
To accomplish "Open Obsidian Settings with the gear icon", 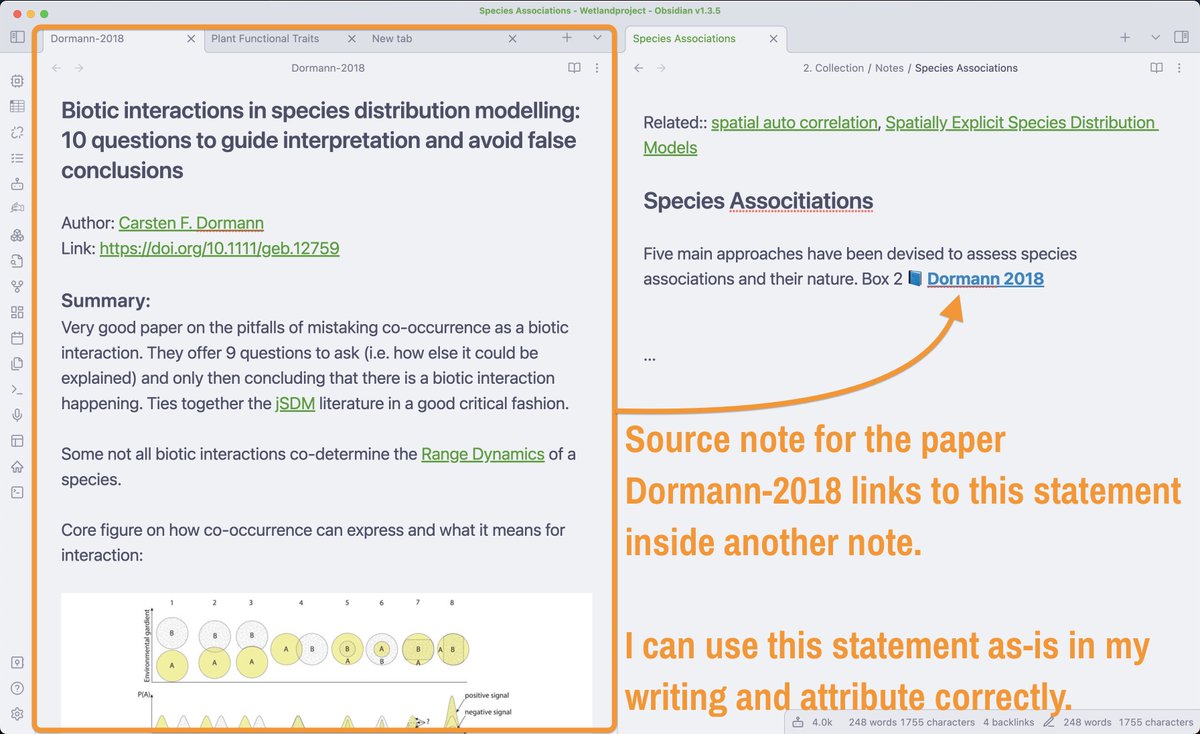I will (x=16, y=713).
